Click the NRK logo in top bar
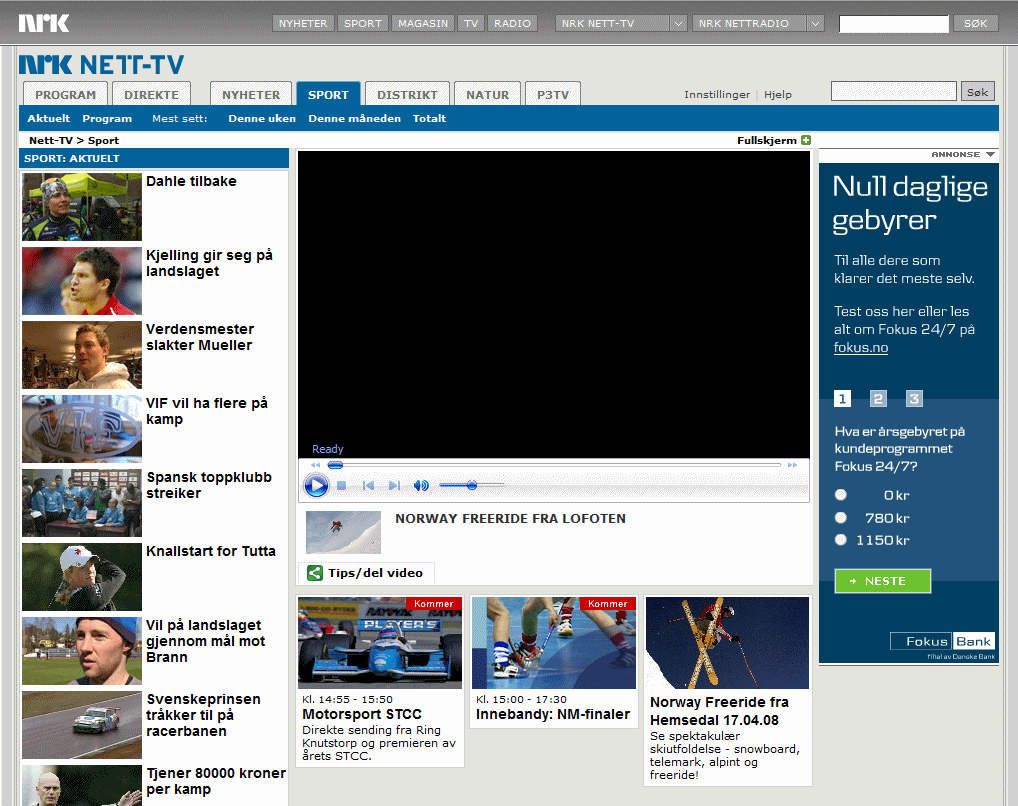 43,23
